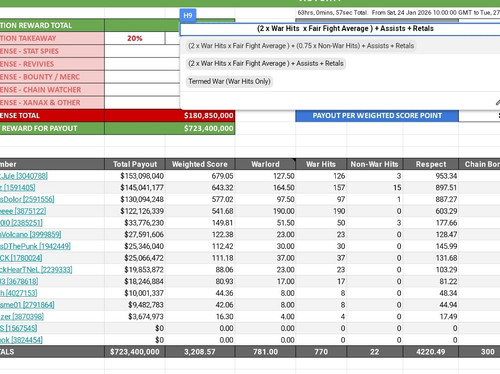Open the member link [3824454]
The image size is (500, 374).
coord(21,340)
